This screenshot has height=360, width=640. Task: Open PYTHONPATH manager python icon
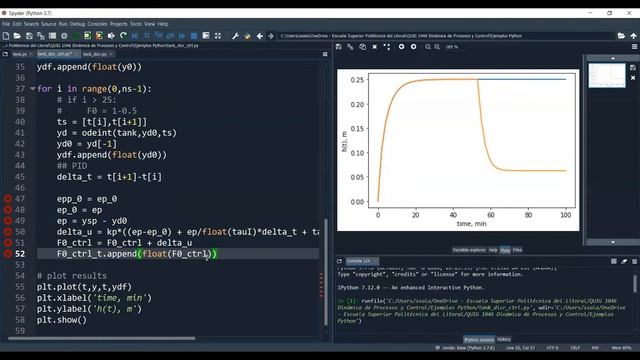[247, 36]
